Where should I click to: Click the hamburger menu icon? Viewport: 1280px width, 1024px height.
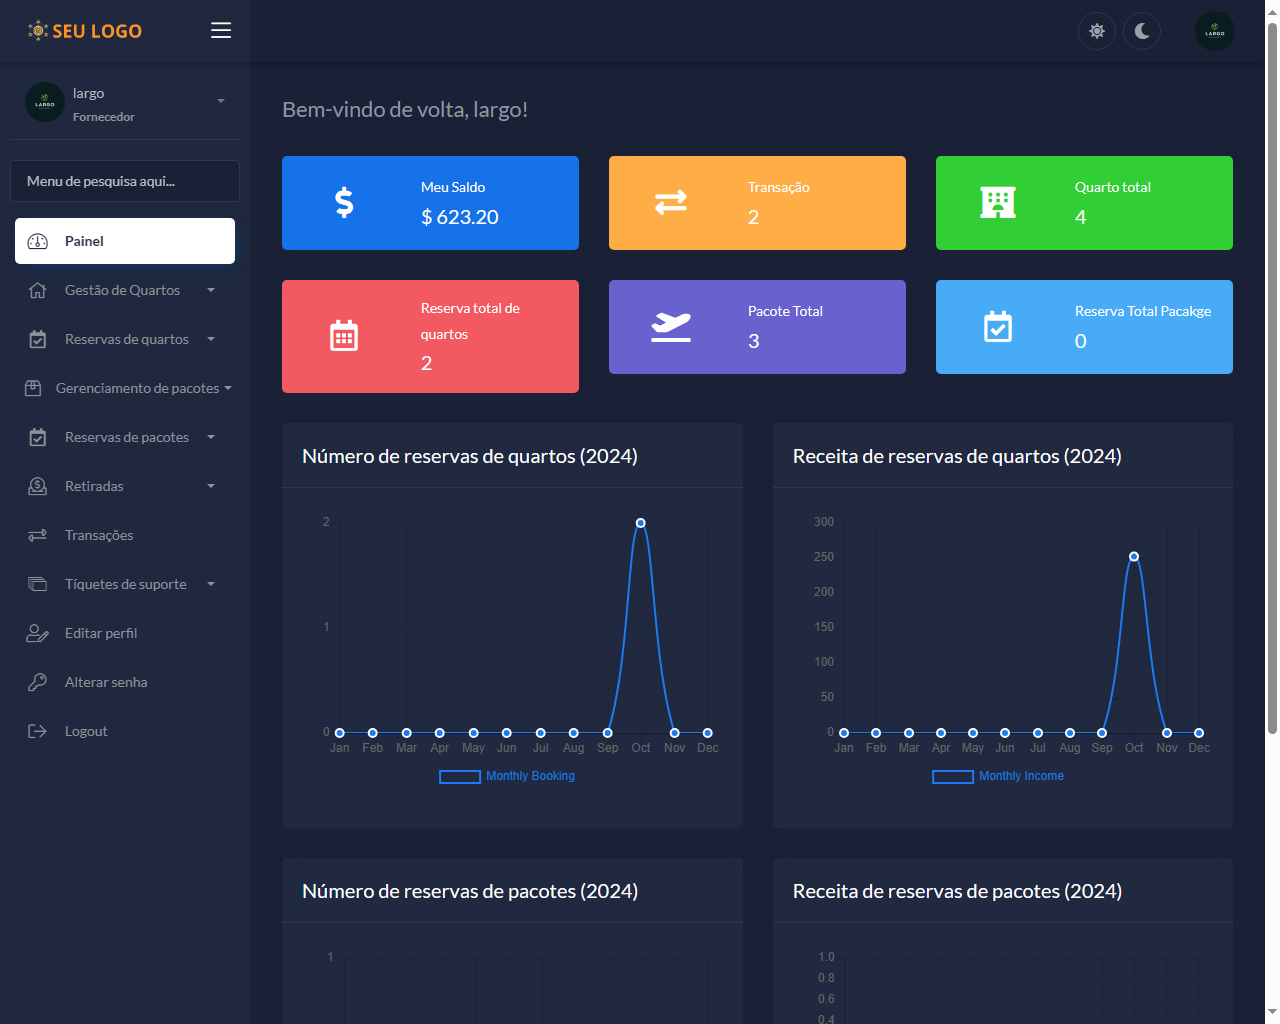[221, 30]
